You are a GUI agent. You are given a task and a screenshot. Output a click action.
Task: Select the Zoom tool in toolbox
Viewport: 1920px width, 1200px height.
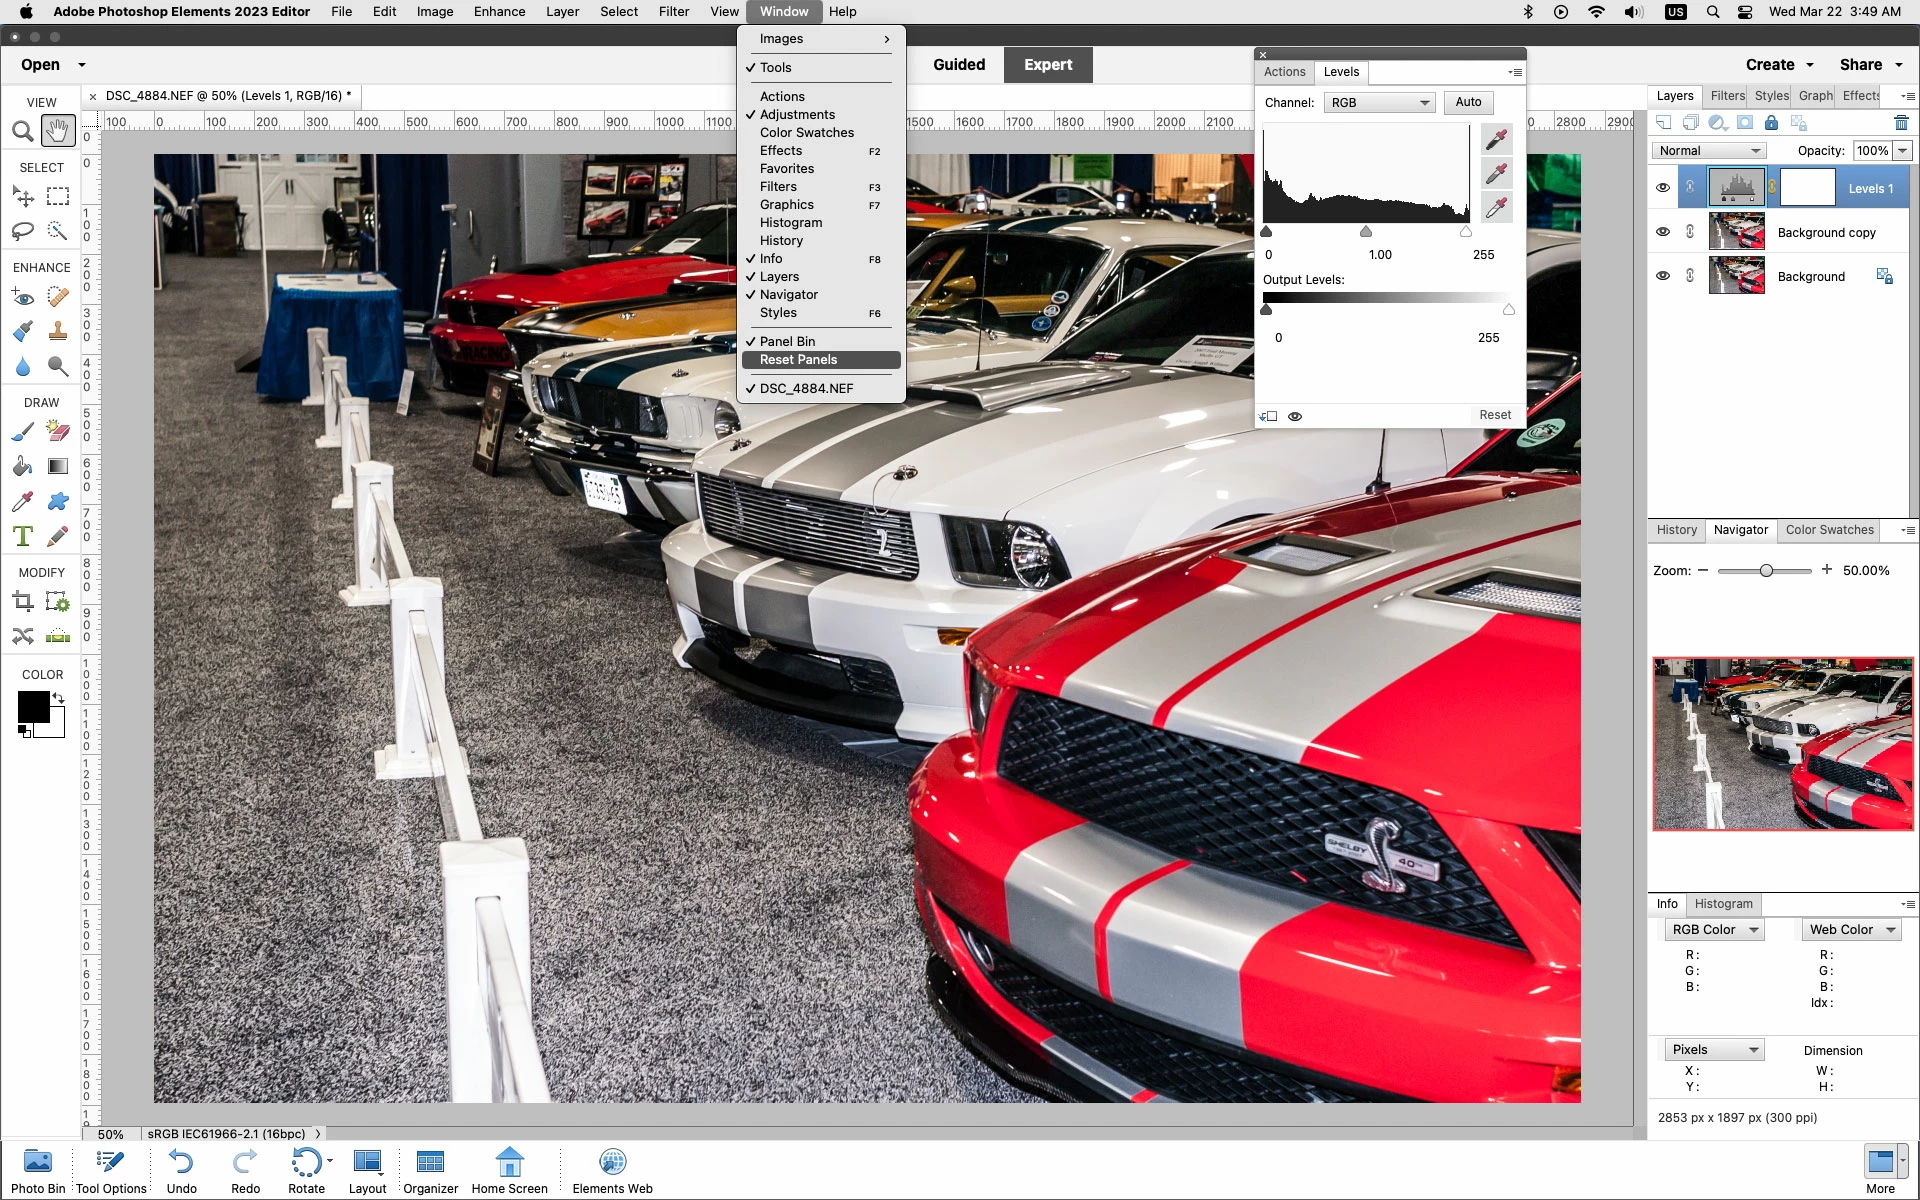coord(22,131)
